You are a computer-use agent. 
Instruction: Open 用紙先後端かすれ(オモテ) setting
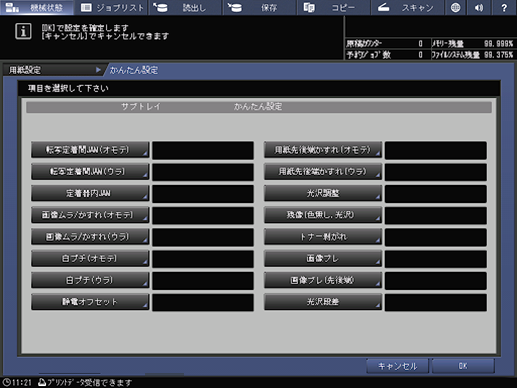(x=323, y=150)
